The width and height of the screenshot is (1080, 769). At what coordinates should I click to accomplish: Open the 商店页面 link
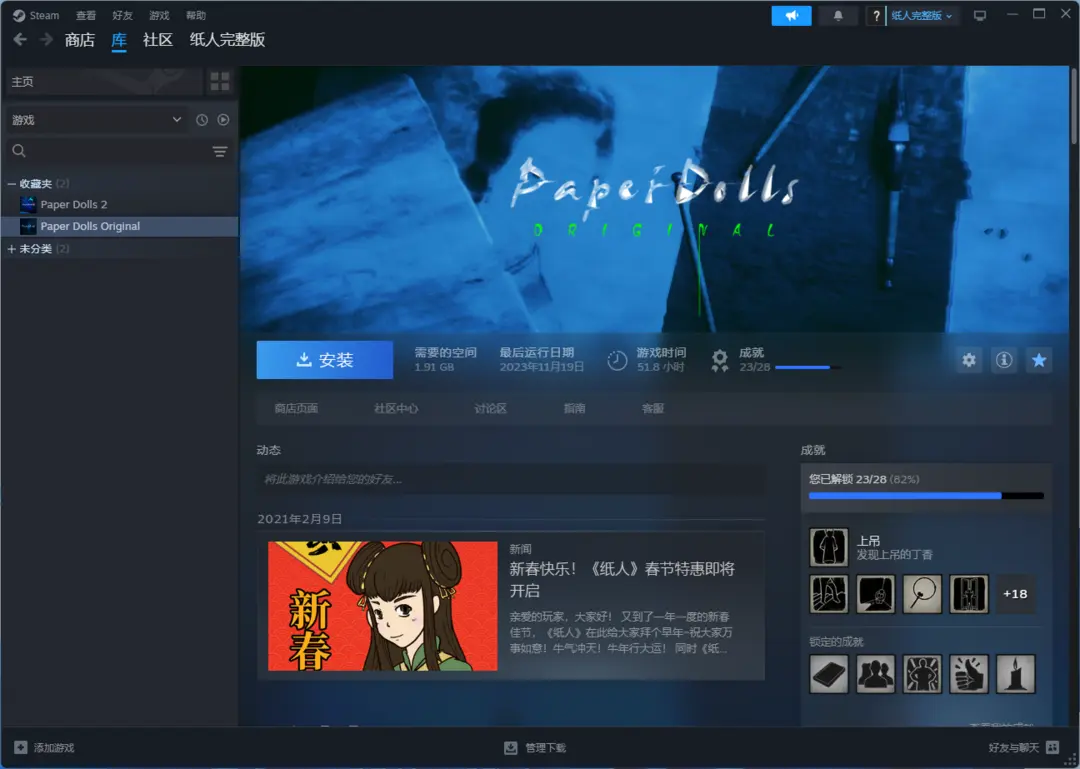296,409
